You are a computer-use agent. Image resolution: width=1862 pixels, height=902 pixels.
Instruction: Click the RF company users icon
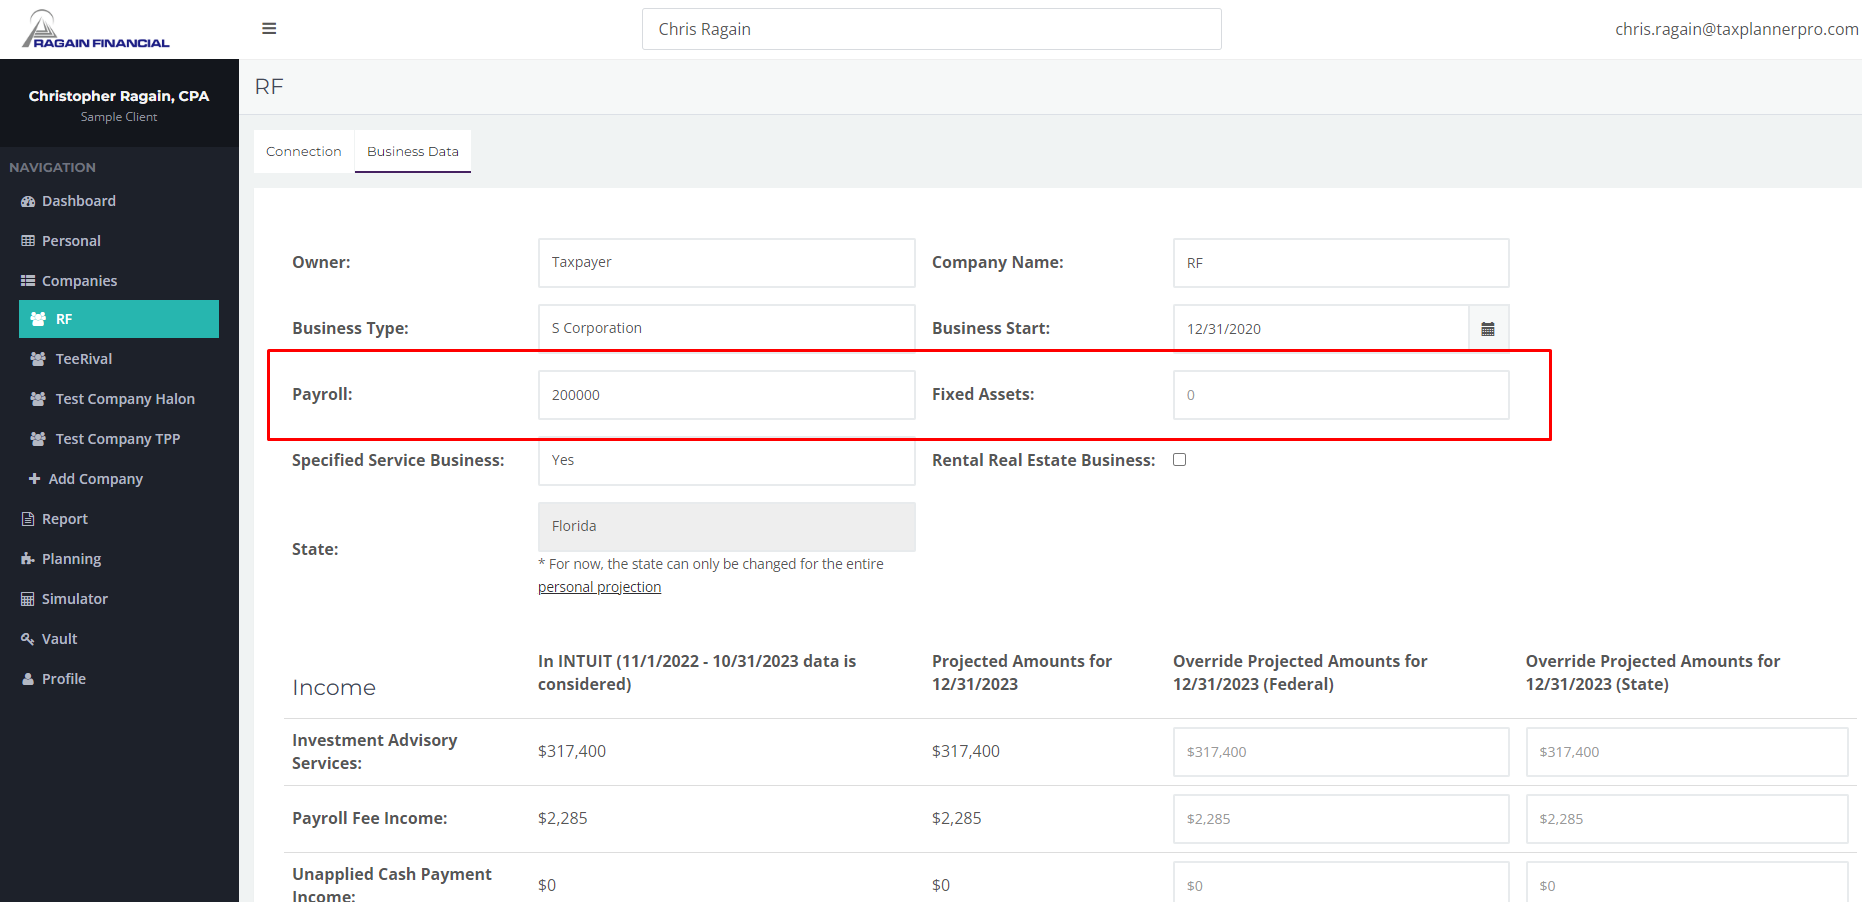(x=38, y=319)
